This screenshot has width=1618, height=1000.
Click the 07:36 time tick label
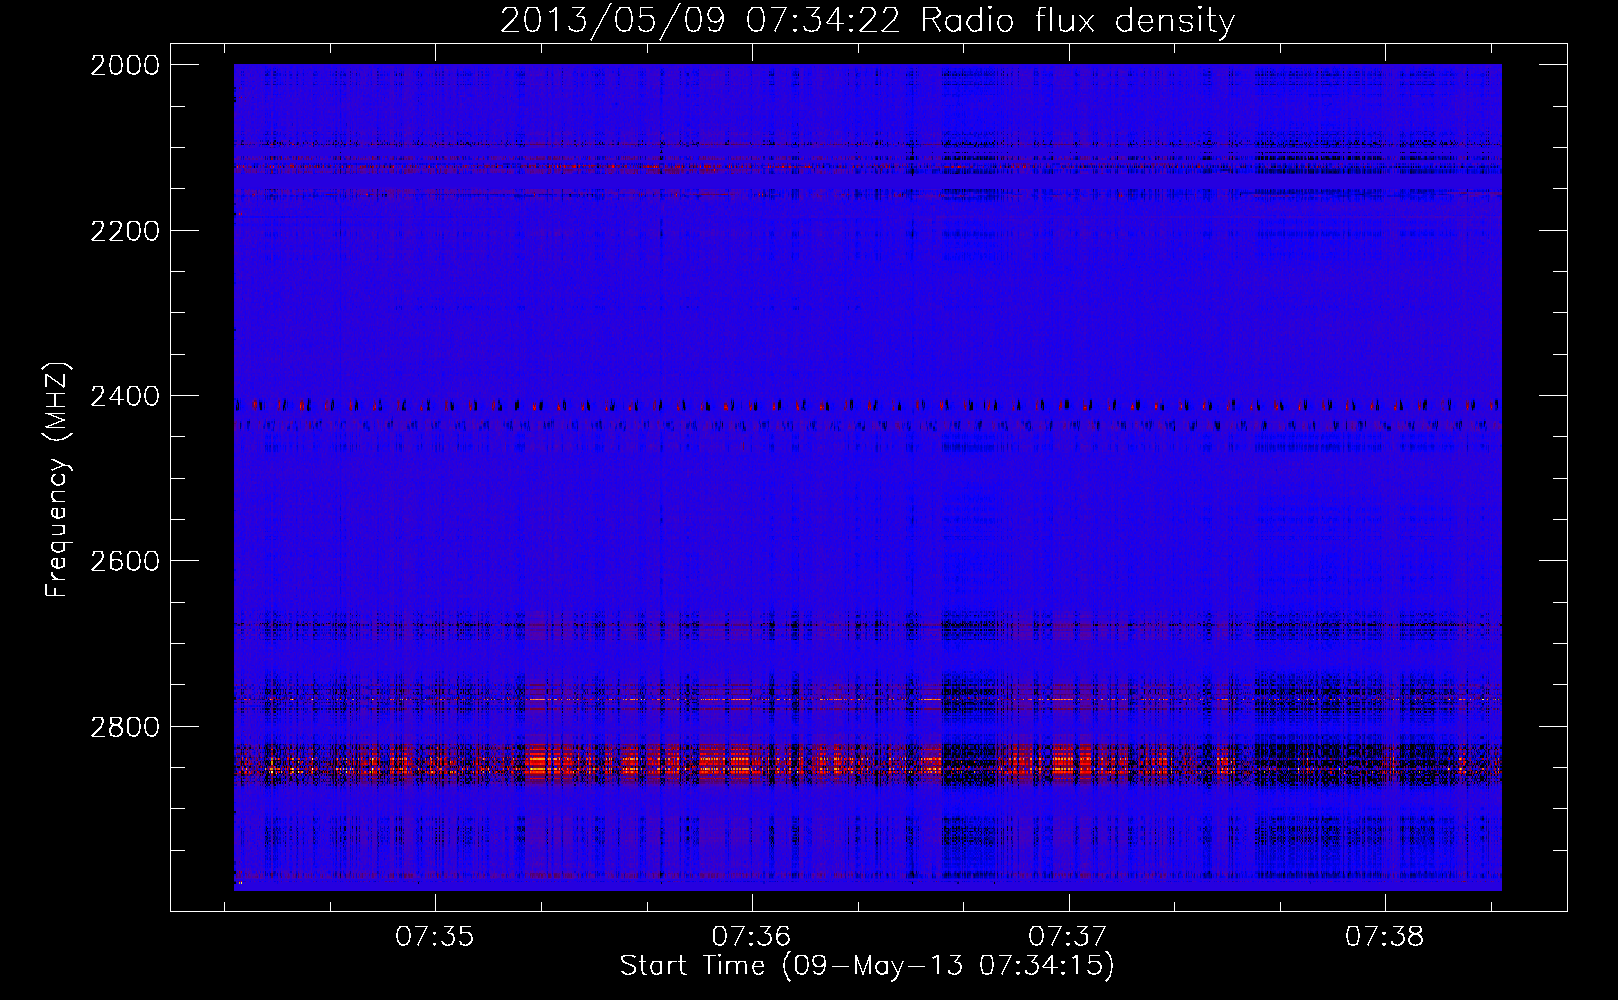pyautogui.click(x=751, y=937)
